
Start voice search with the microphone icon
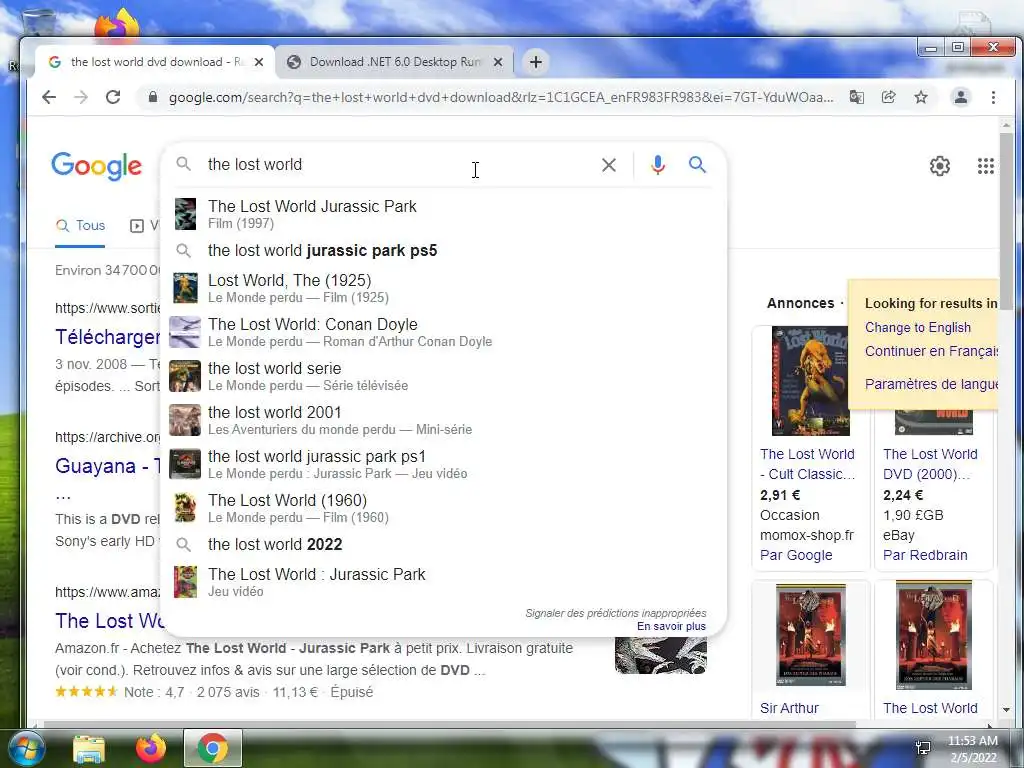click(x=658, y=165)
